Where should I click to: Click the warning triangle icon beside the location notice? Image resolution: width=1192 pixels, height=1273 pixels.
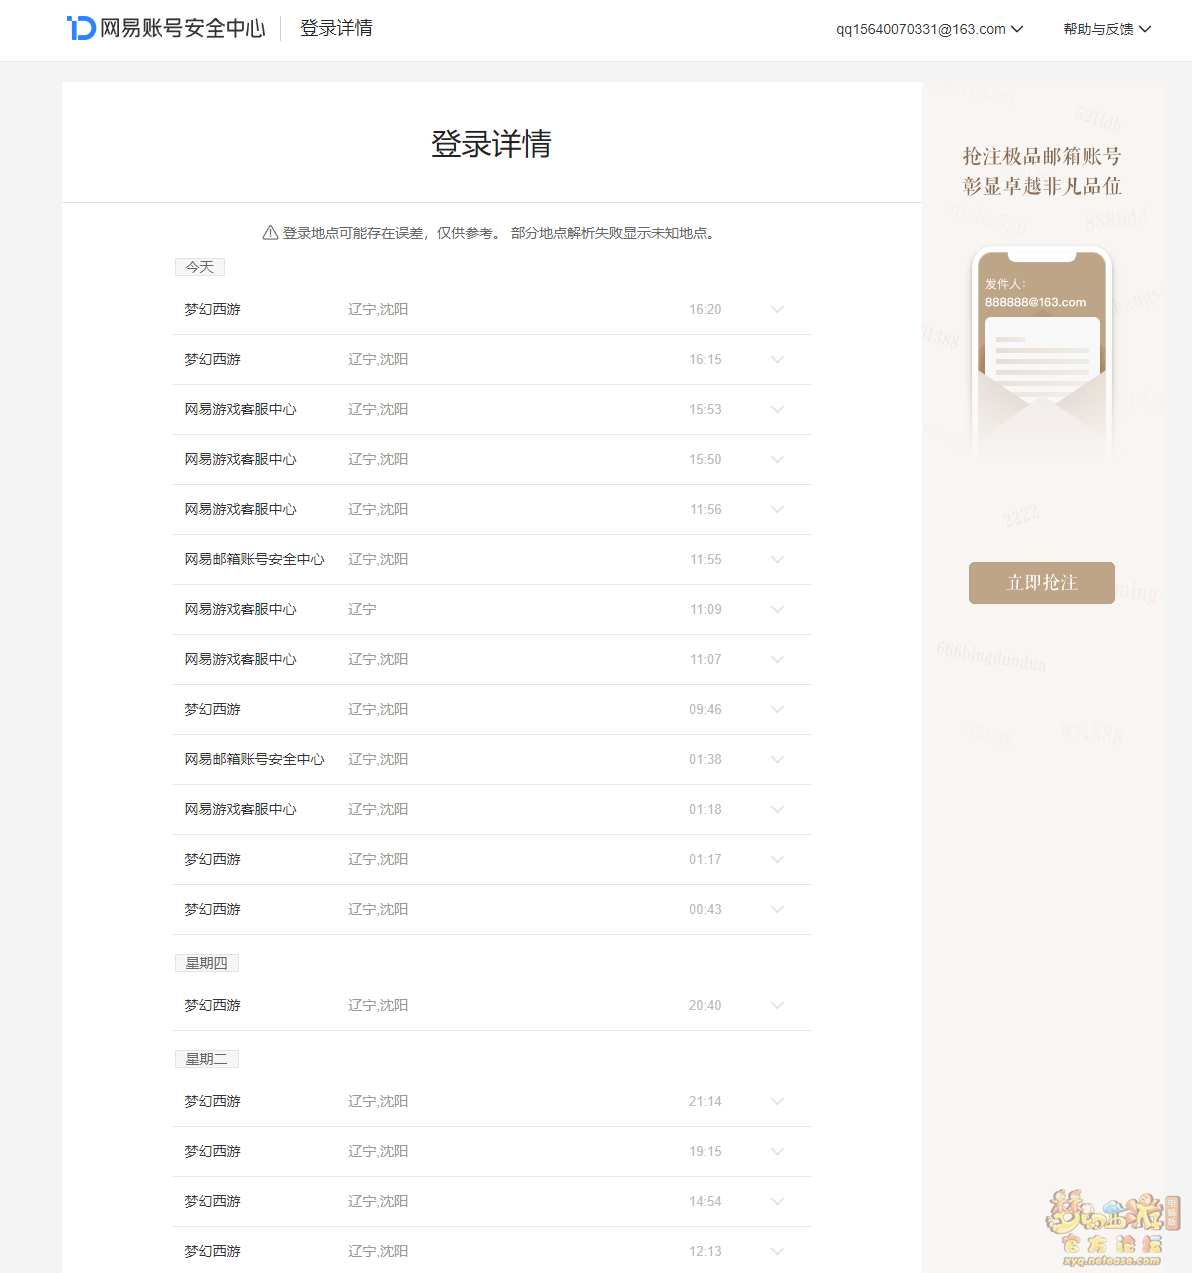[270, 233]
